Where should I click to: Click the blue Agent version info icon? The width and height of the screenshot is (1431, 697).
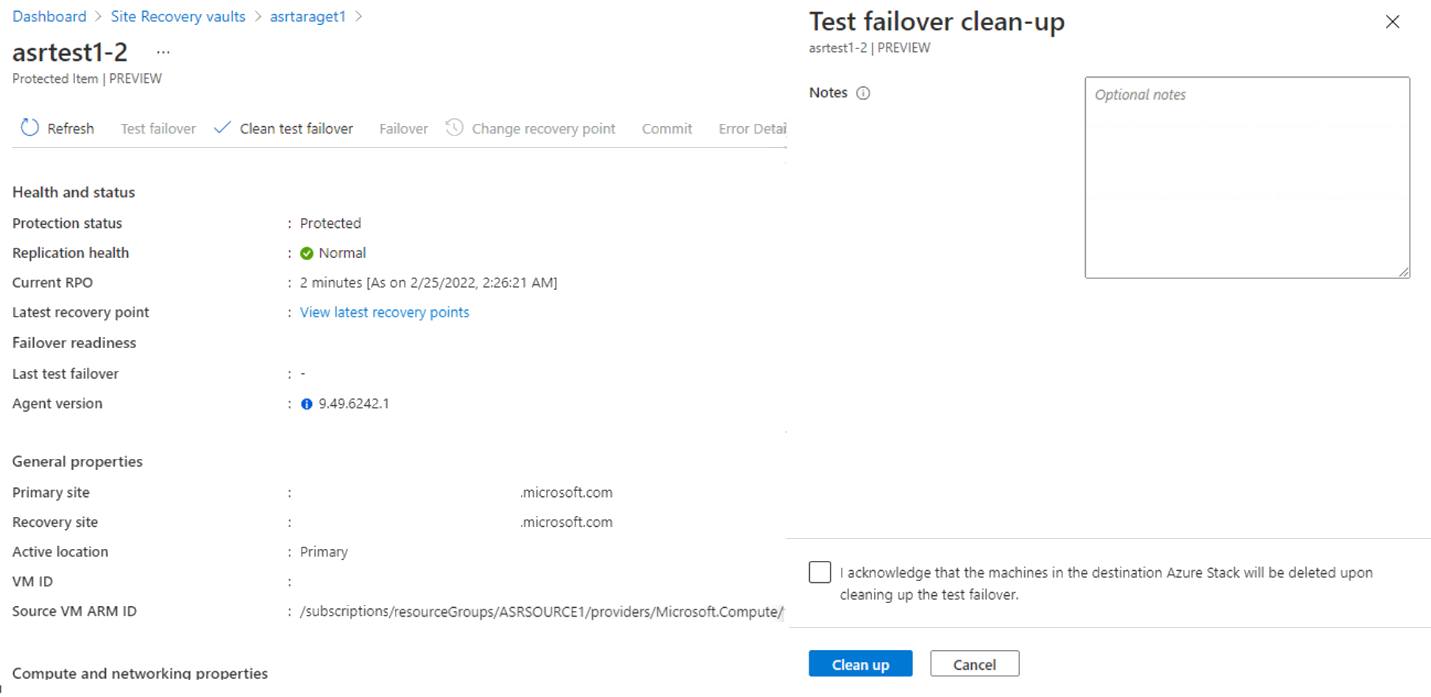click(x=307, y=404)
